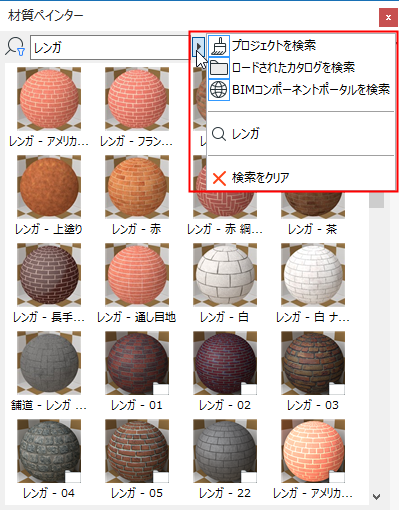
Task: Click the search filter magnifier icon
Action: (x=15, y=47)
